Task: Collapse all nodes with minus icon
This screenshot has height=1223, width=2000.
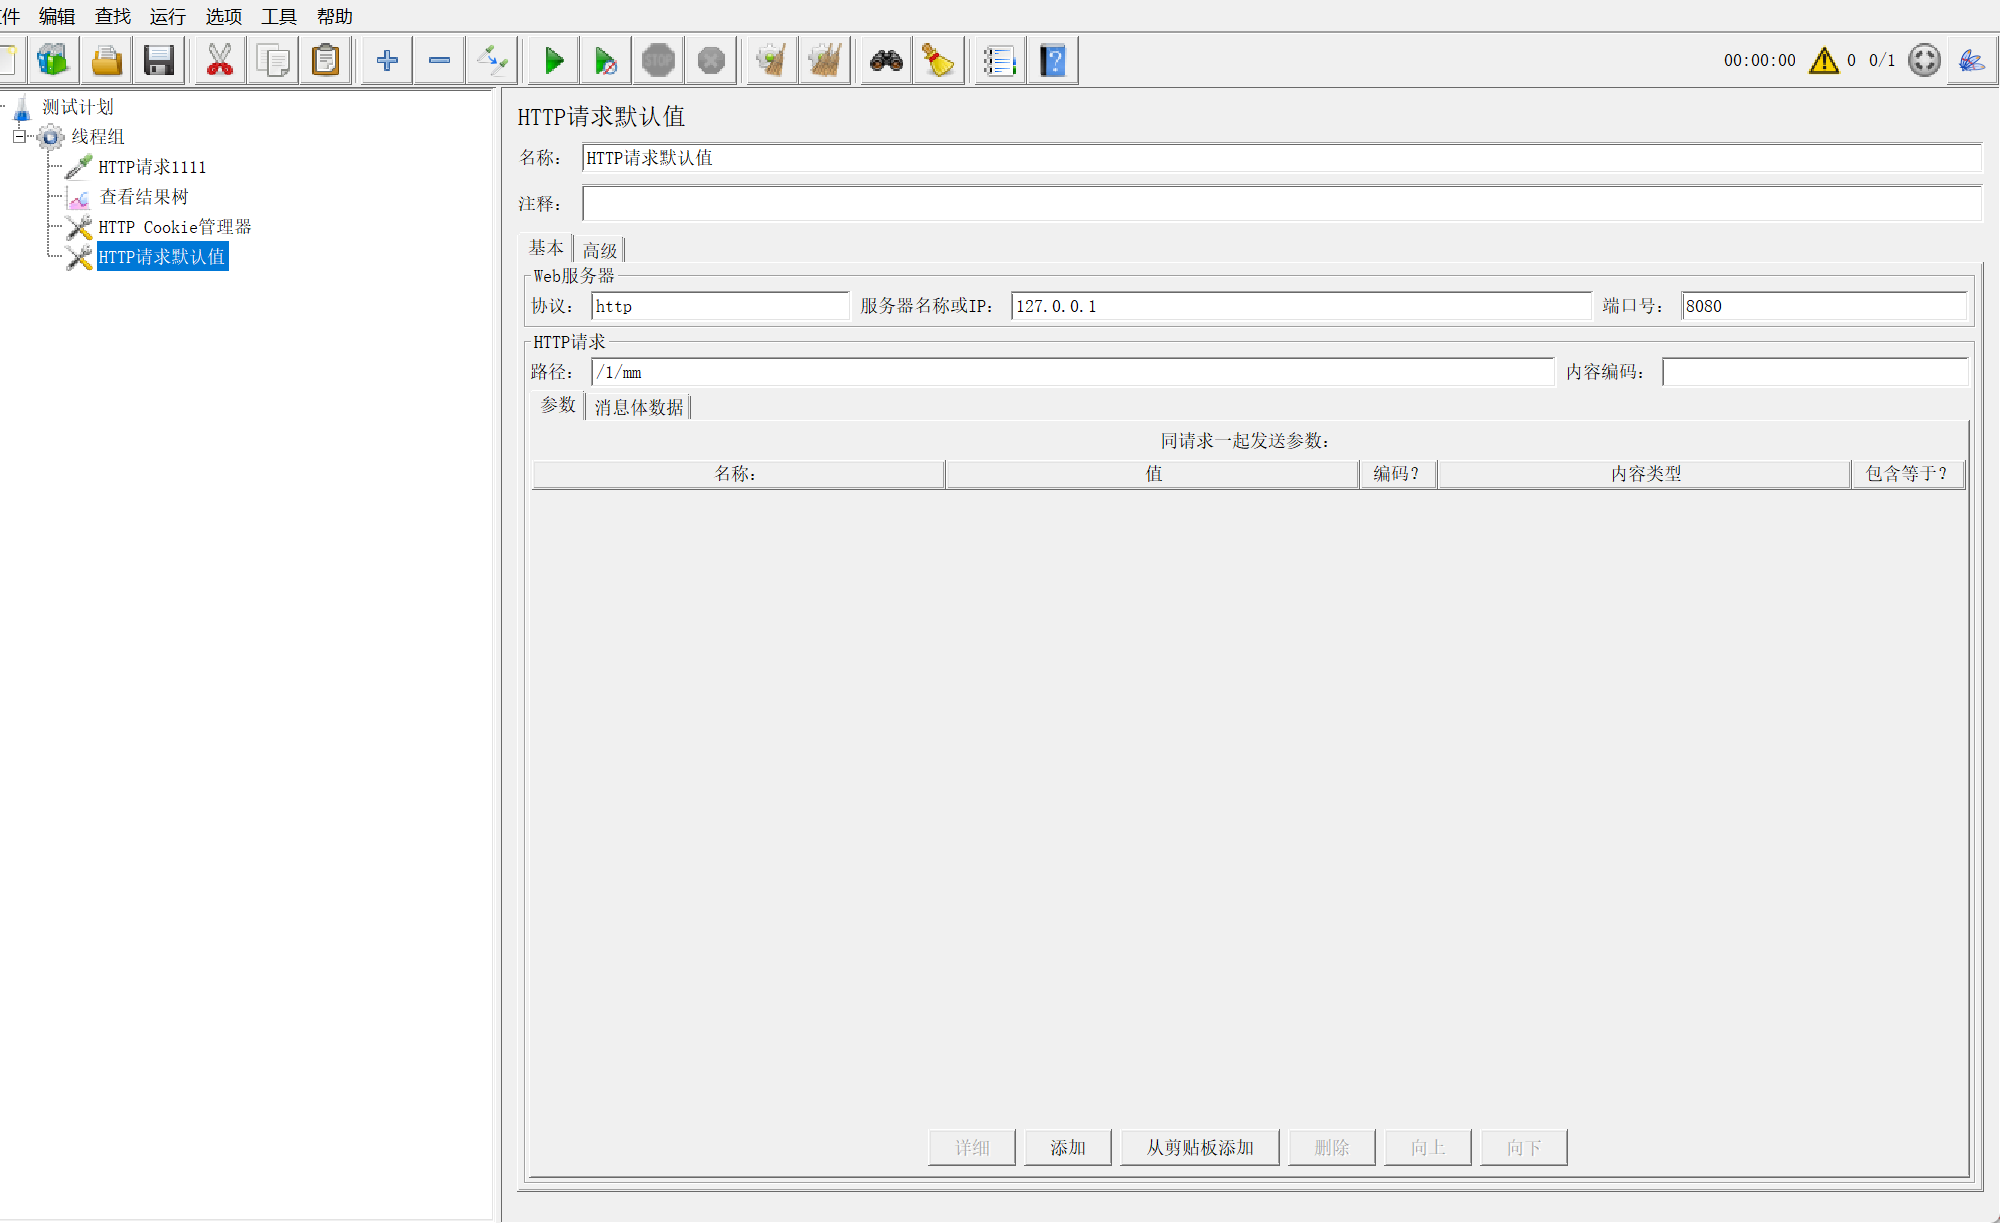Action: [x=439, y=61]
